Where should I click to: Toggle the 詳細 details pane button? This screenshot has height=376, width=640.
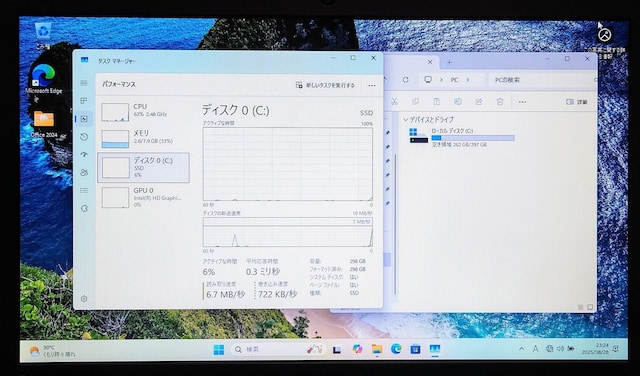click(577, 102)
